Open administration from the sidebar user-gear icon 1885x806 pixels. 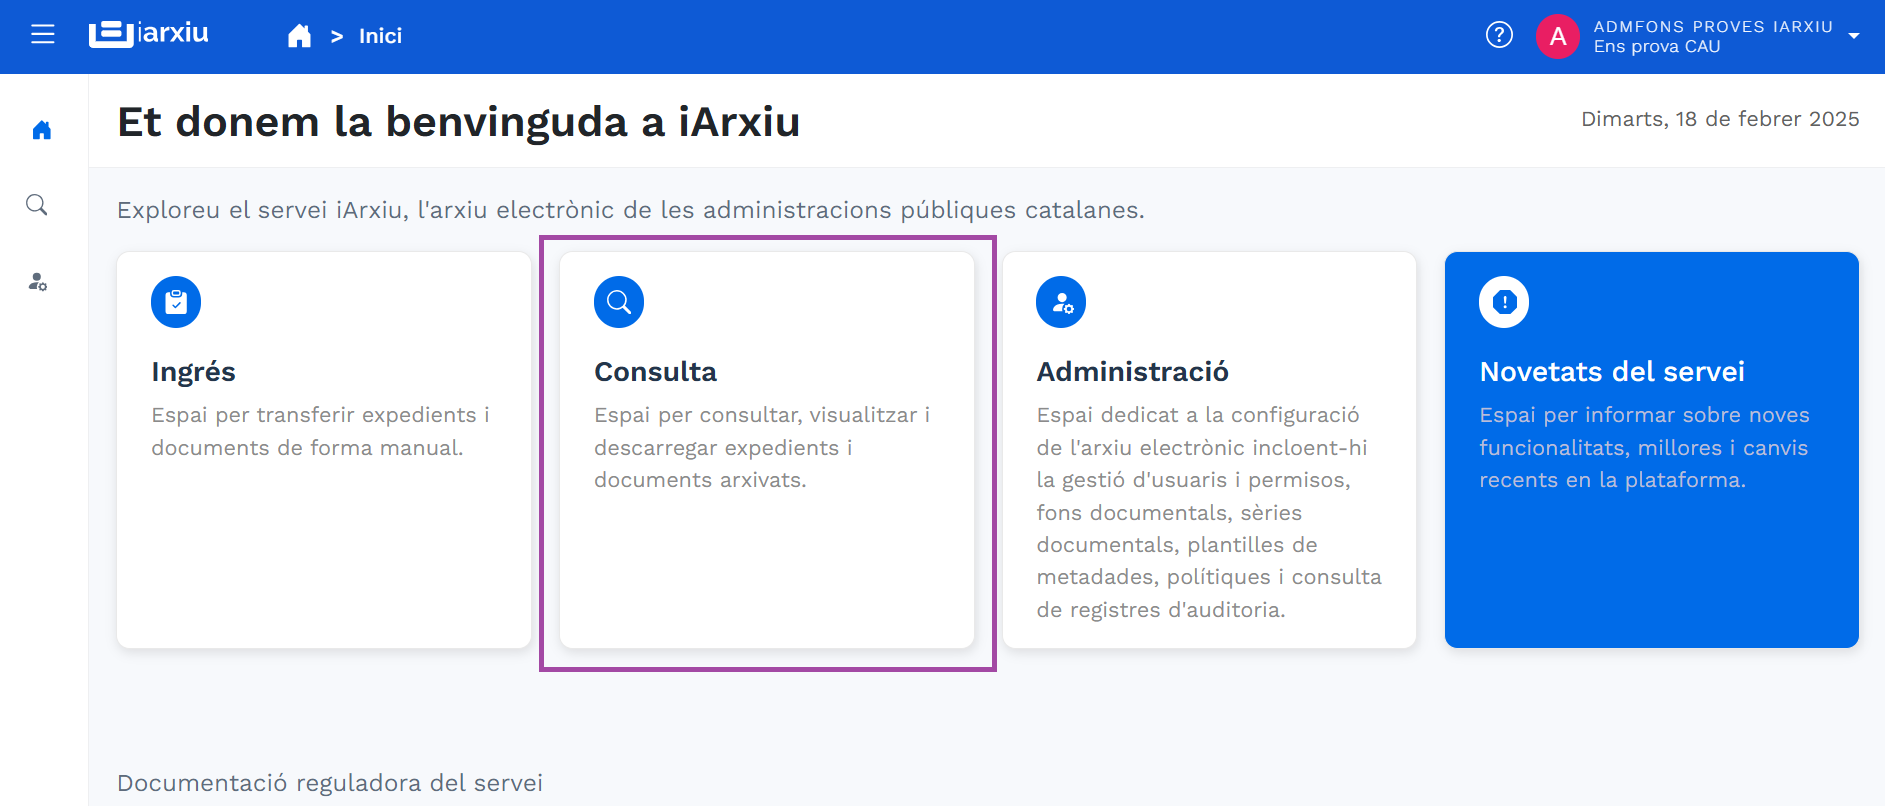[x=38, y=282]
